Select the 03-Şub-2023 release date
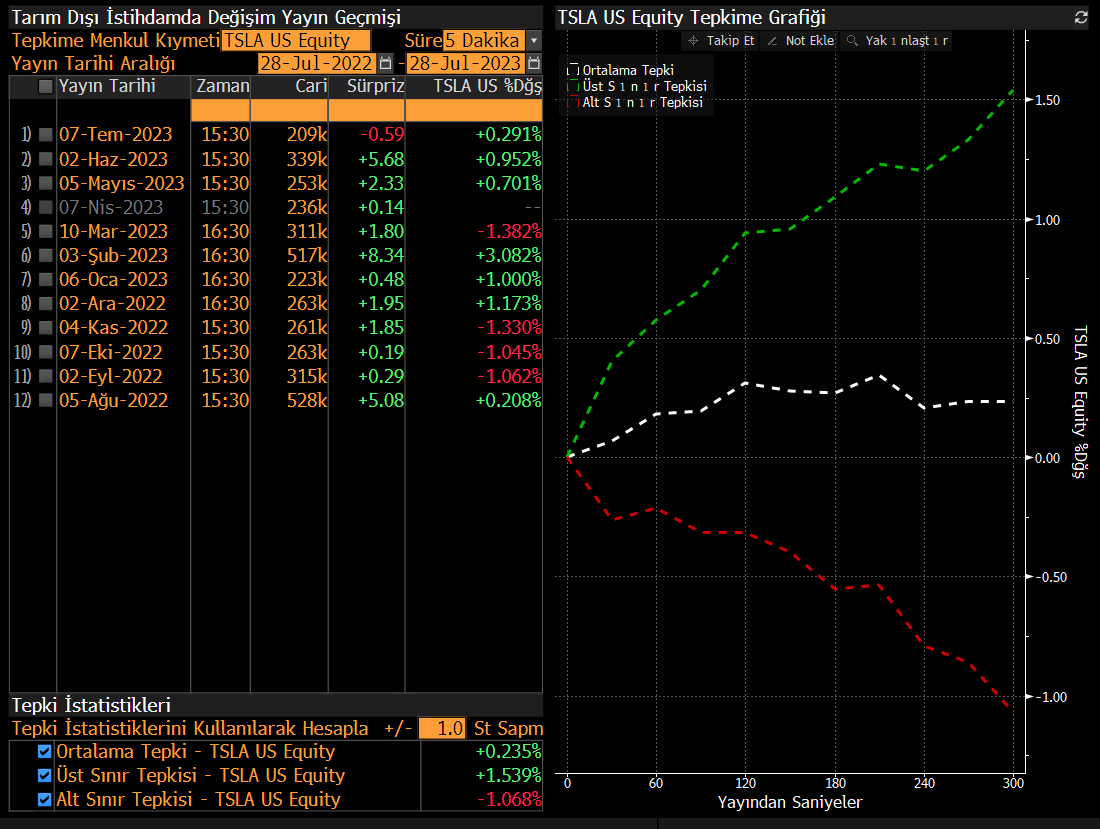 (114, 255)
